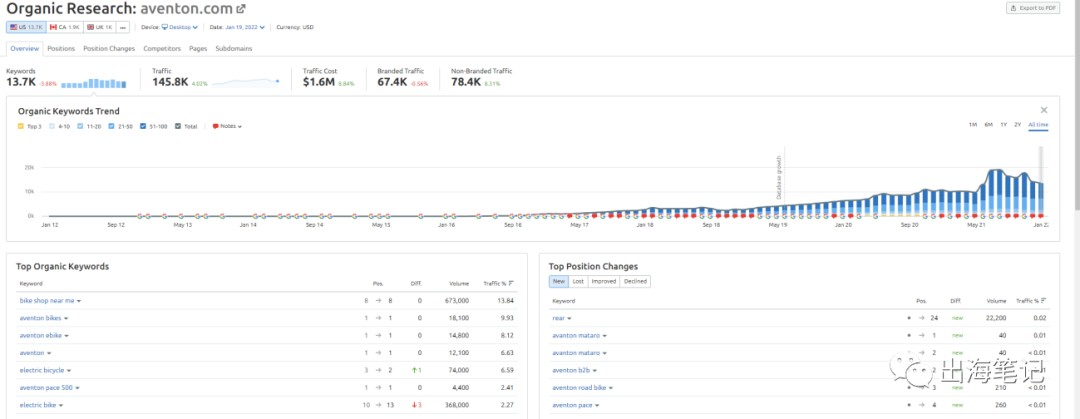
Task: Switch to the Canada flag database
Action: pos(64,27)
